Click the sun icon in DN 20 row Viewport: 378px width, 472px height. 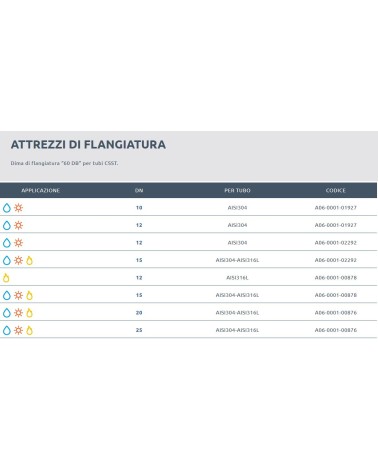click(x=18, y=313)
